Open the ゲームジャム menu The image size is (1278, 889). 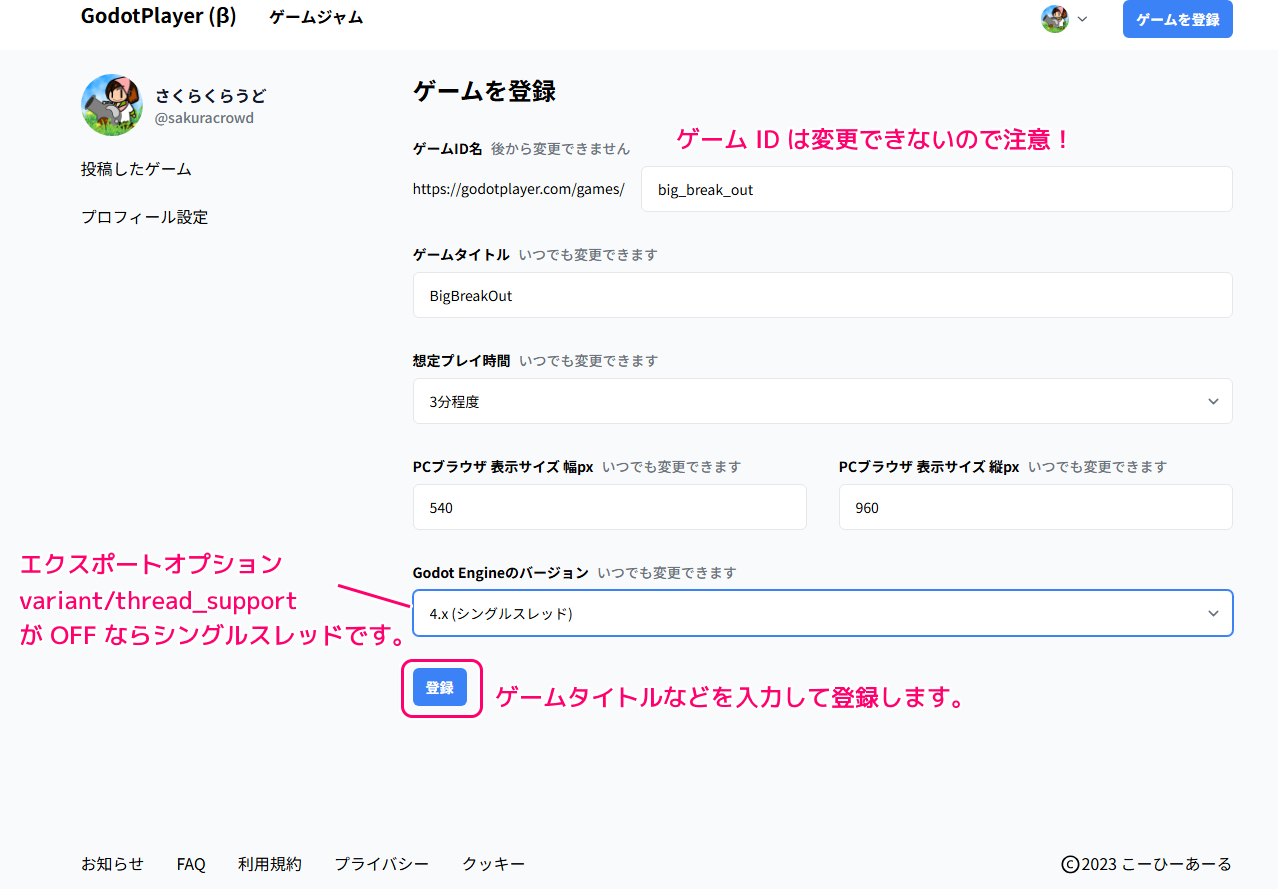coord(316,18)
